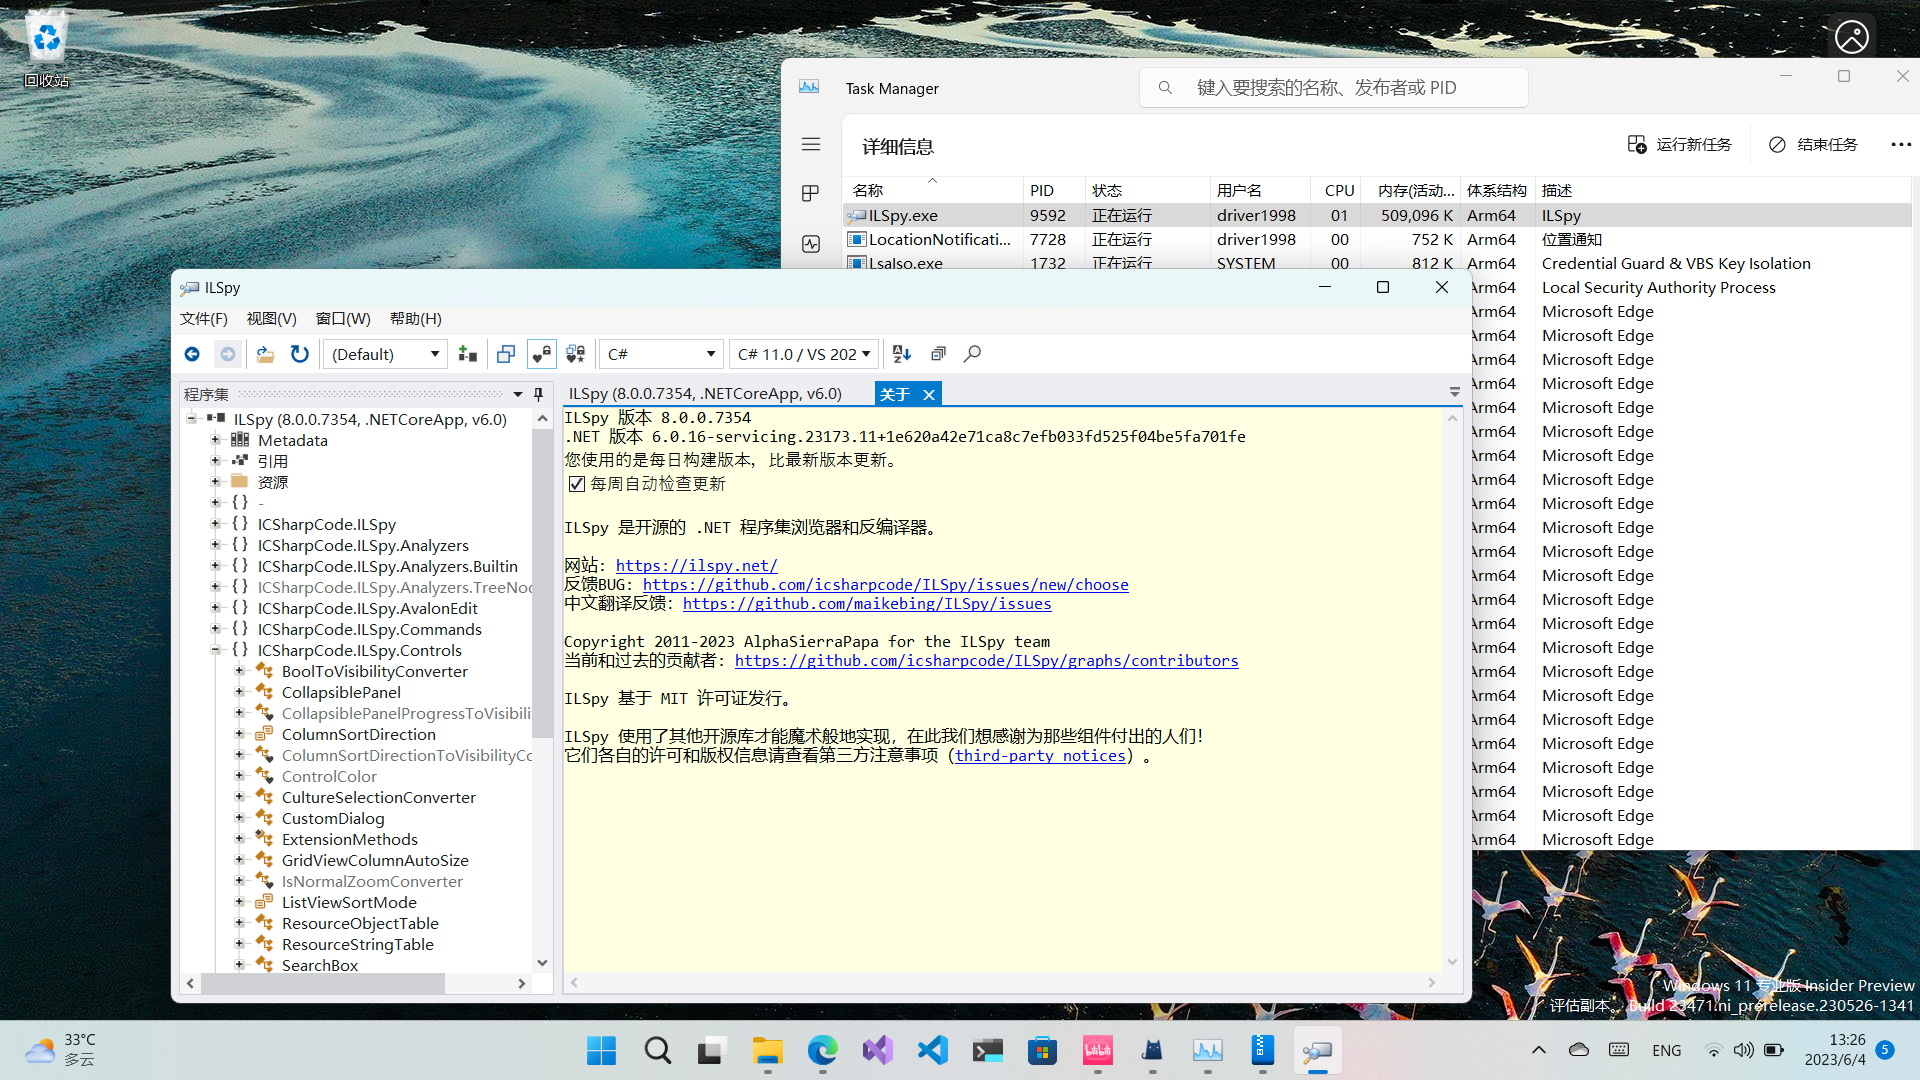Open Performance view in Task Manager sidebar
This screenshot has width=1920, height=1080.
click(x=810, y=244)
